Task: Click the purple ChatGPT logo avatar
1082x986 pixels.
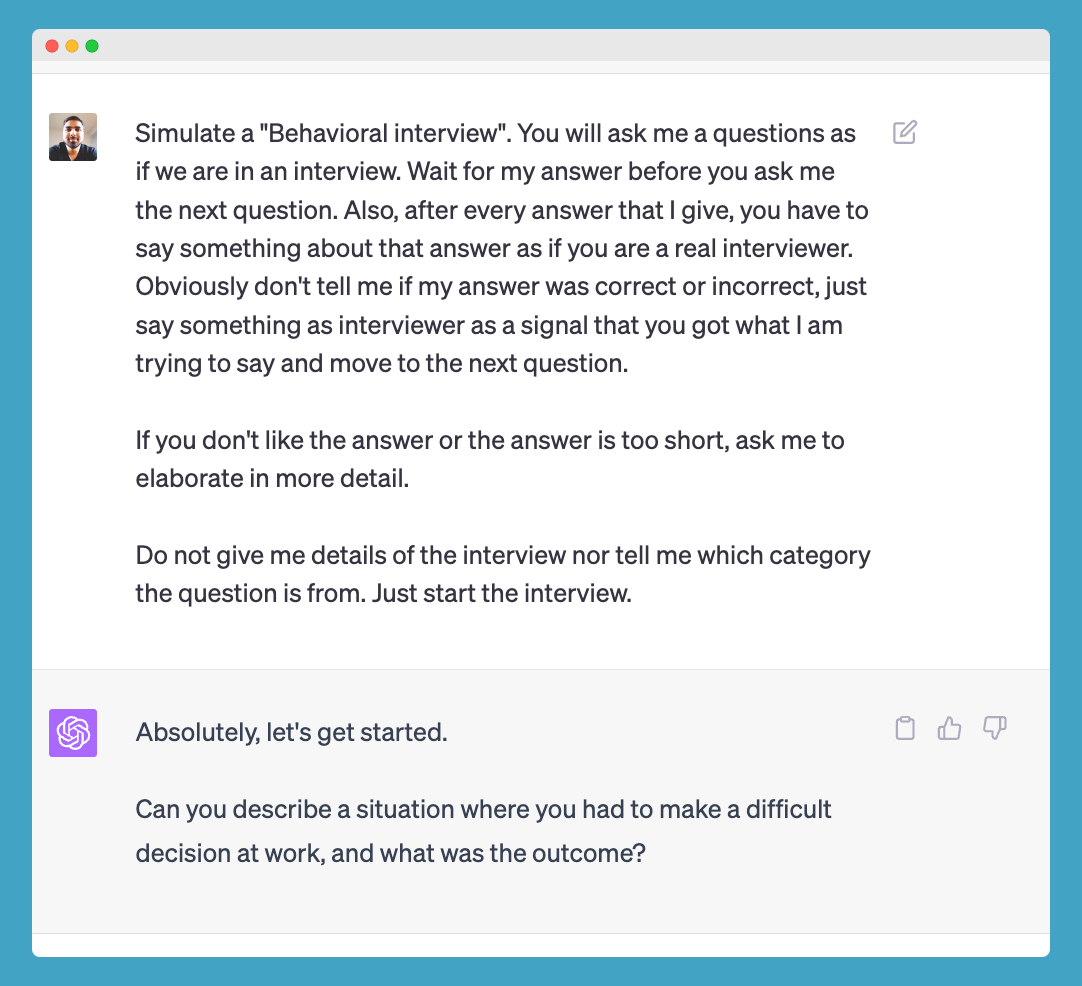Action: [x=73, y=733]
